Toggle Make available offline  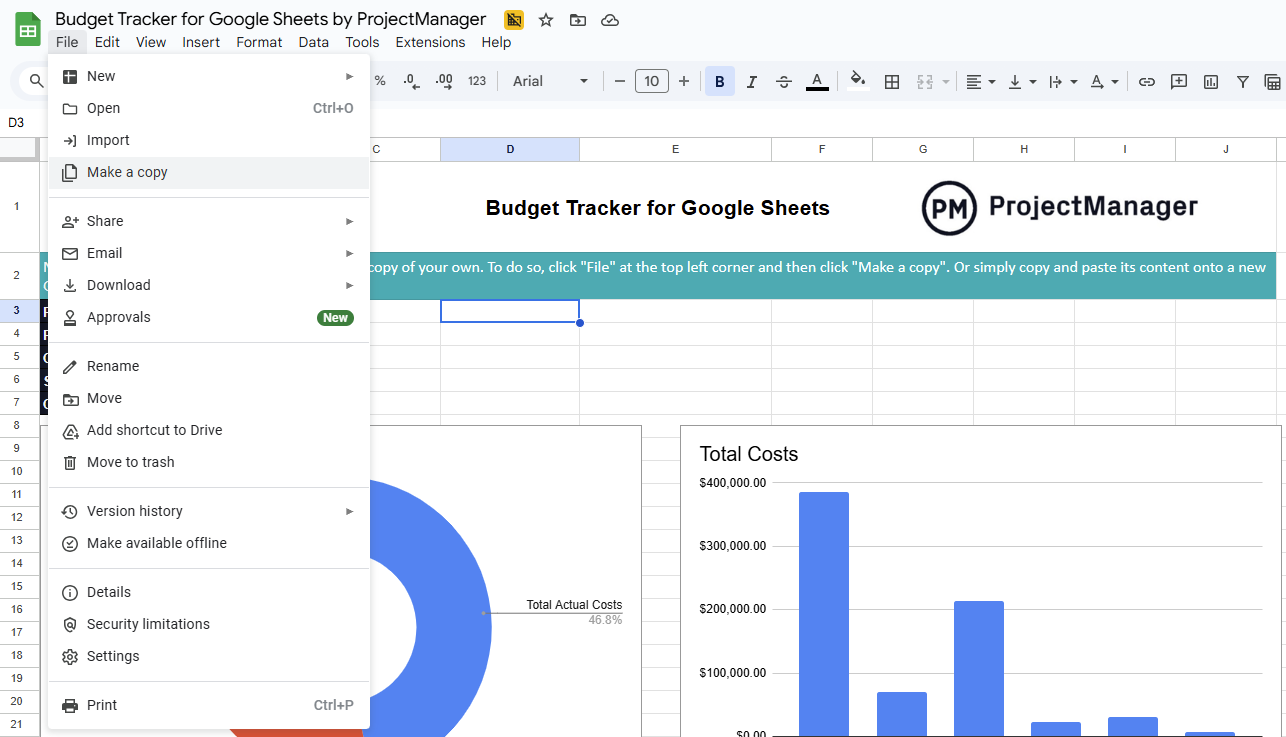[x=209, y=543]
